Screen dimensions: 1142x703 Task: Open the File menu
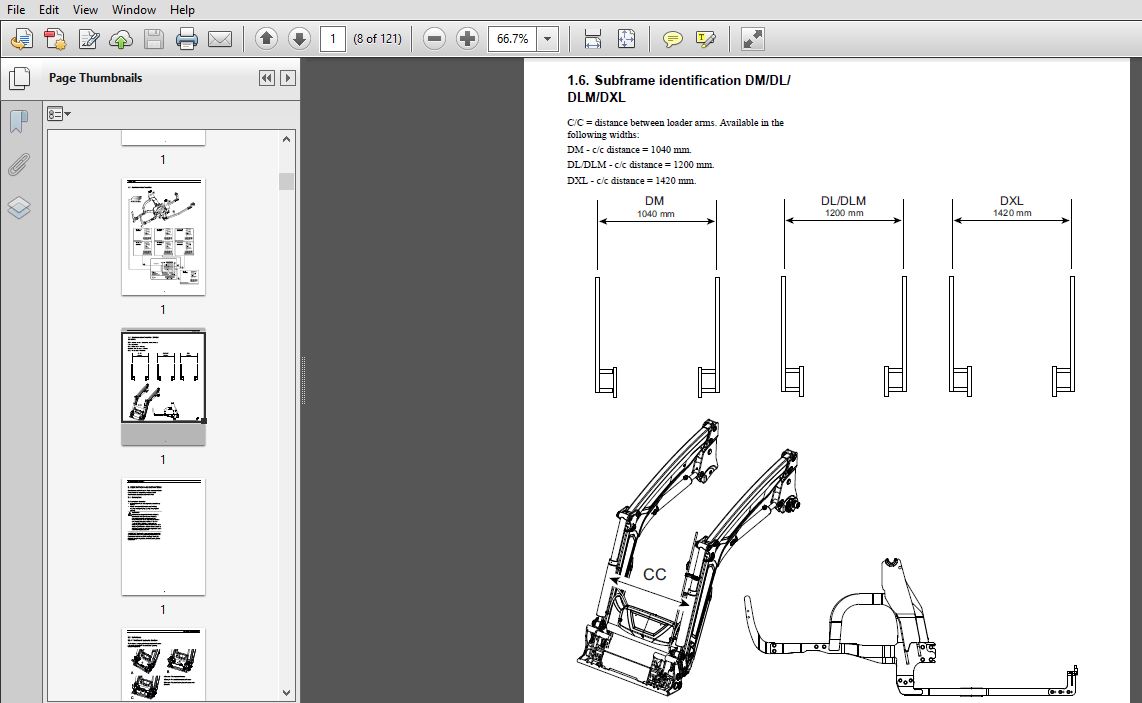16,9
